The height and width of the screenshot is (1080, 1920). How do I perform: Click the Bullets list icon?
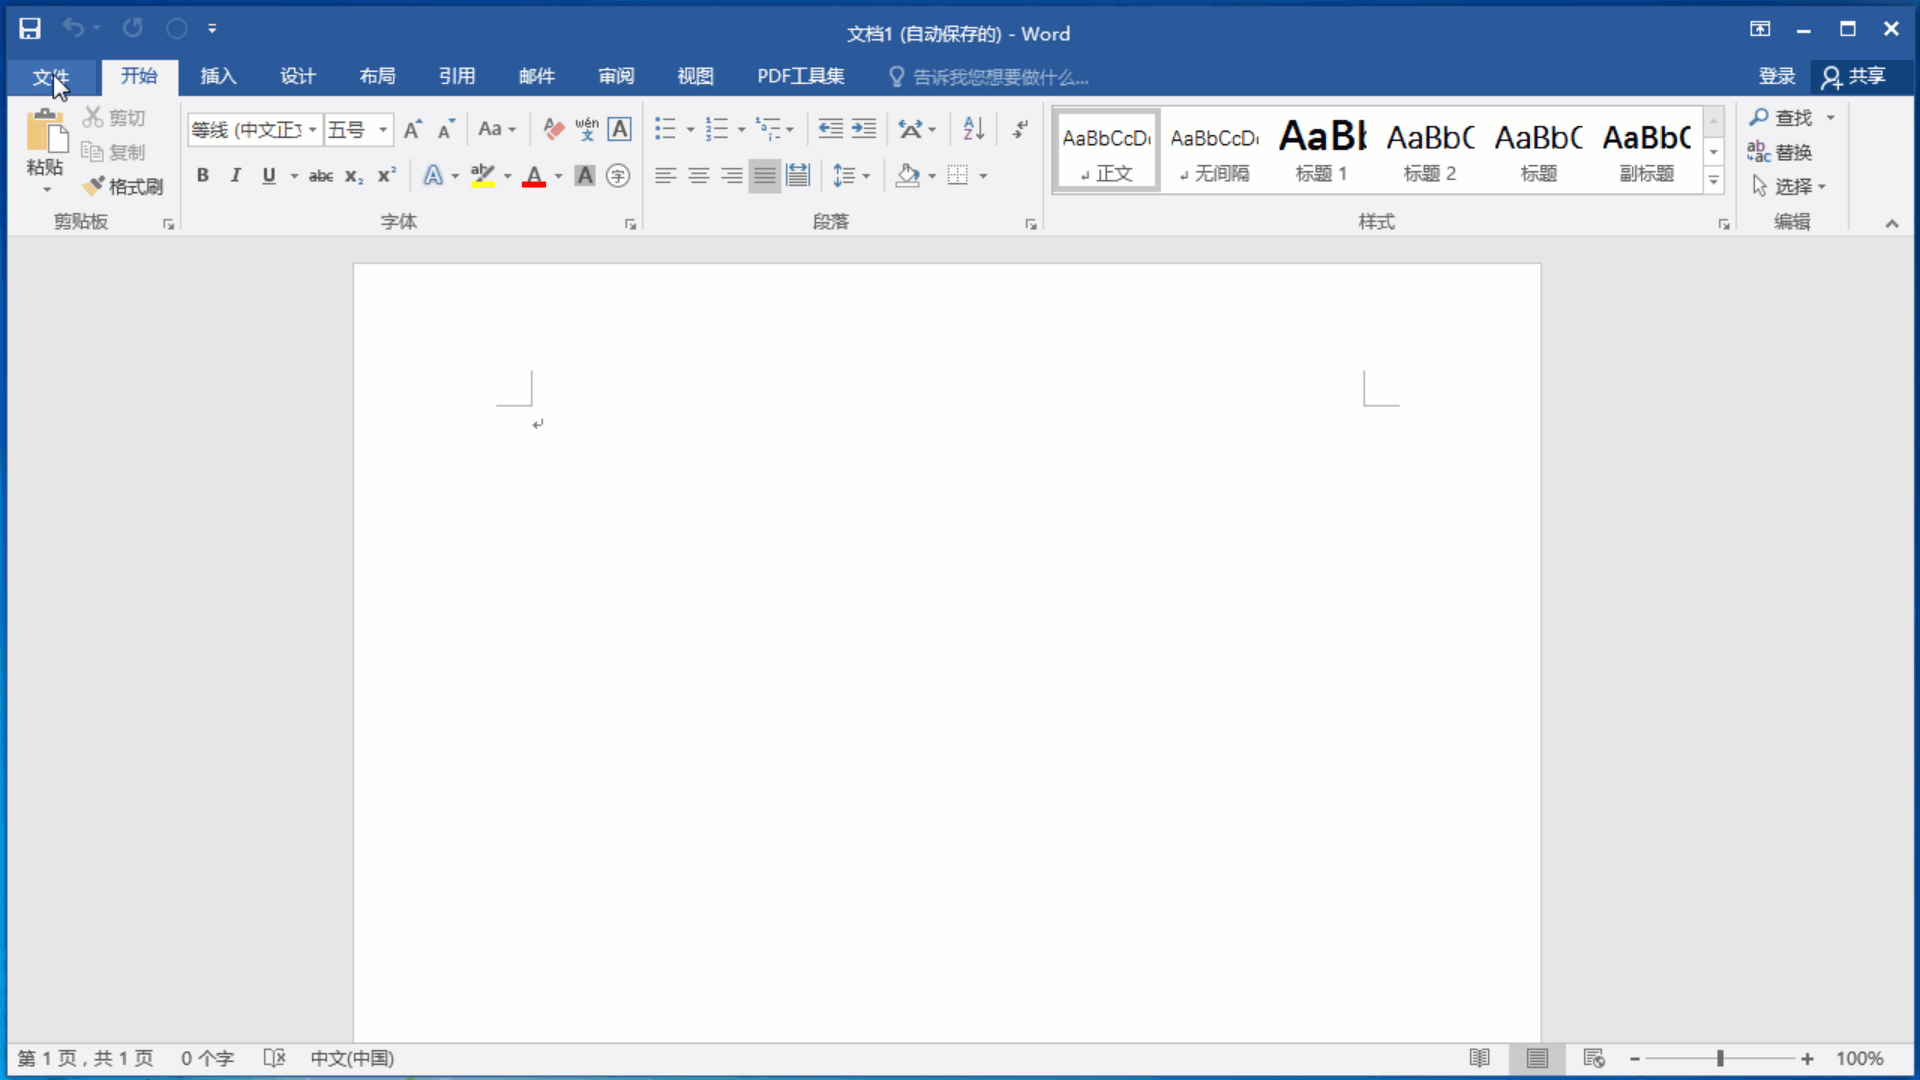[x=666, y=129]
